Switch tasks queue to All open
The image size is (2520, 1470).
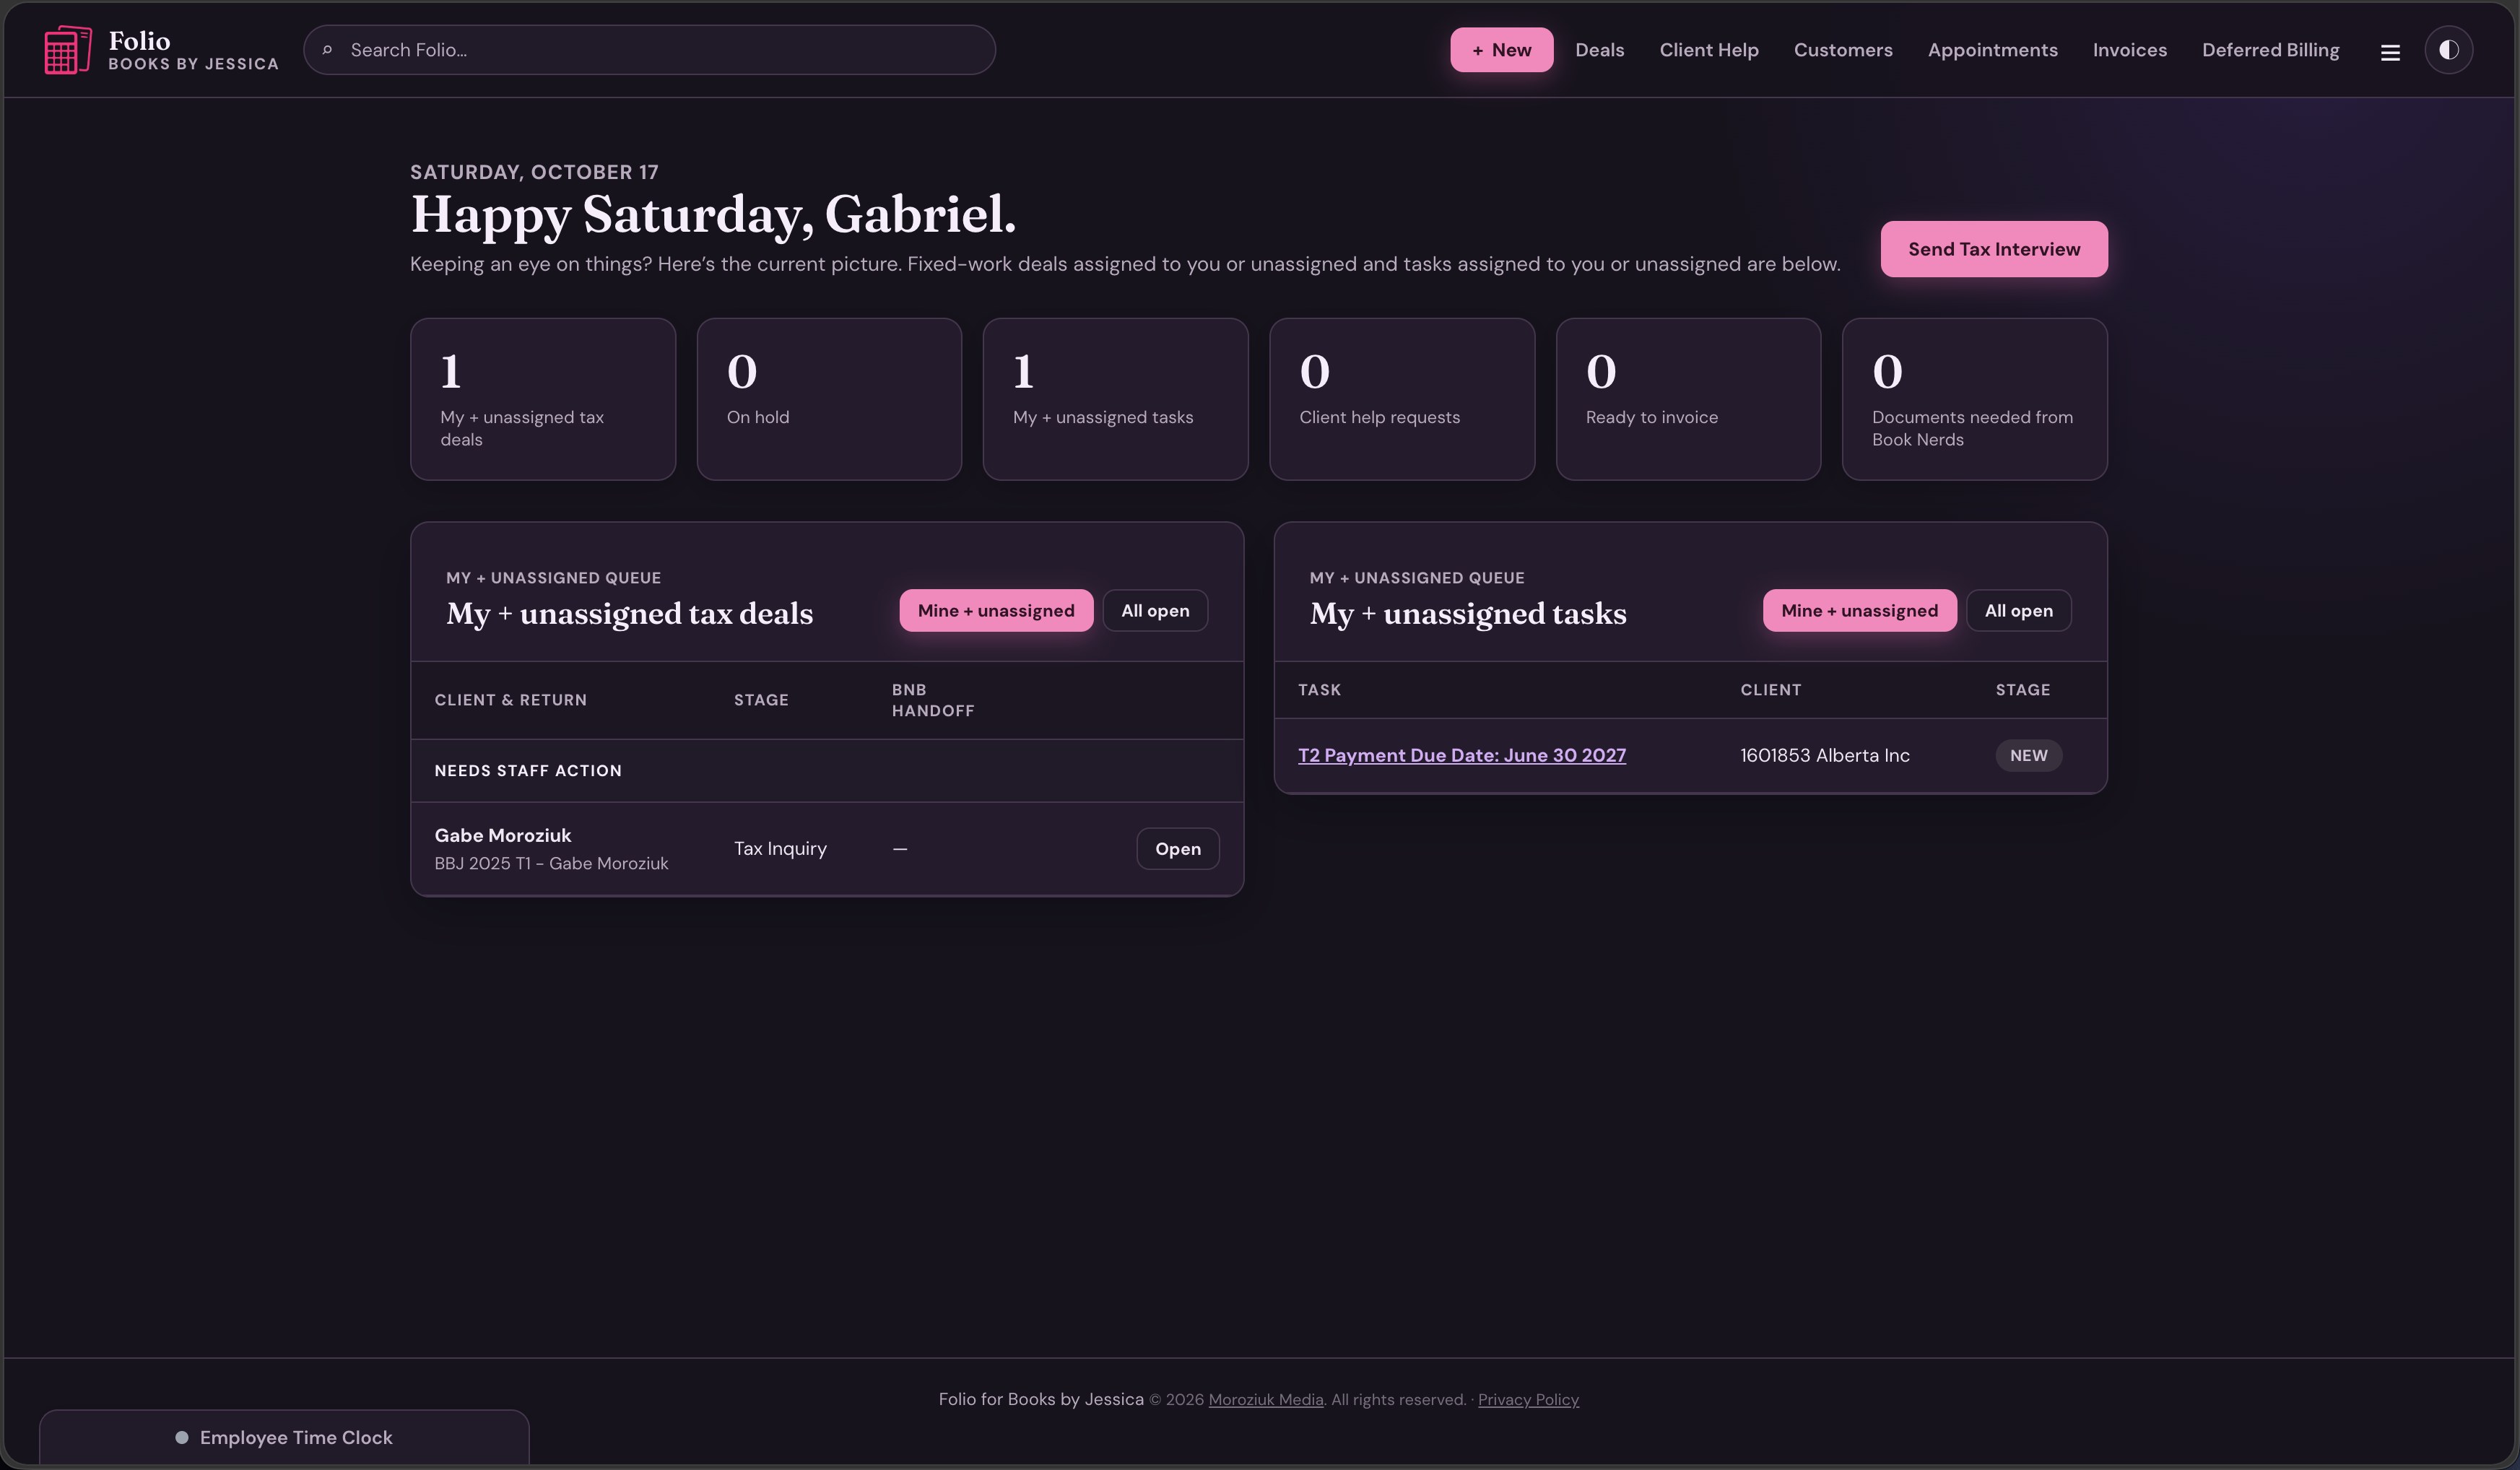(x=2018, y=611)
